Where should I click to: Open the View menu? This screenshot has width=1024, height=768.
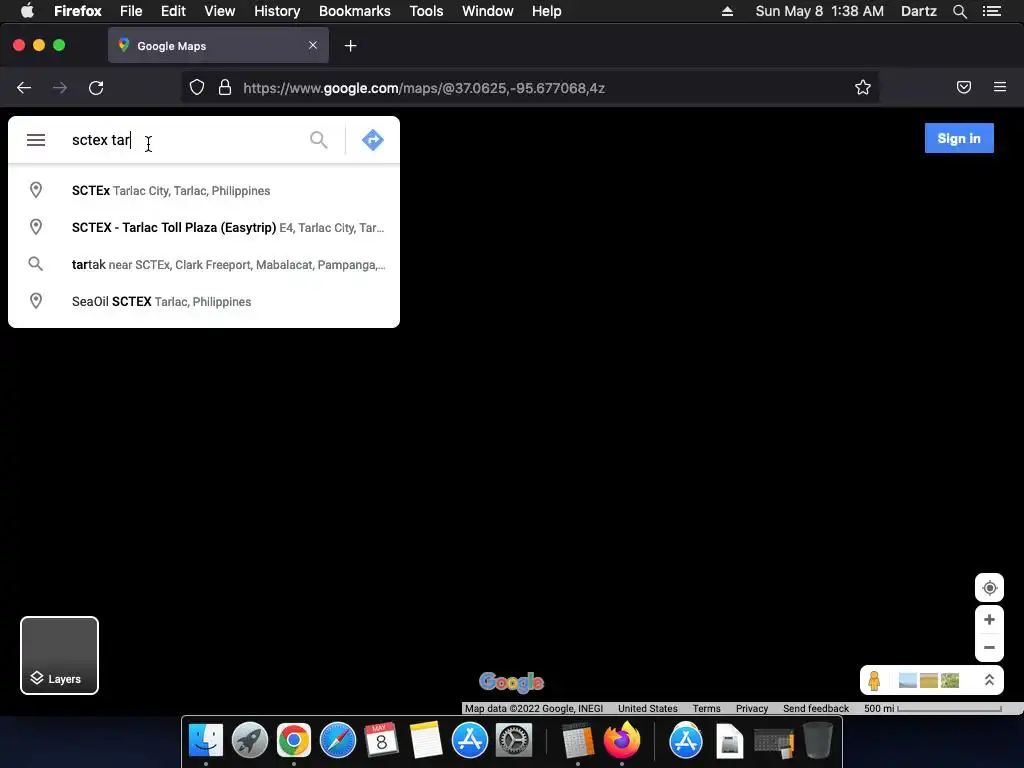click(219, 11)
